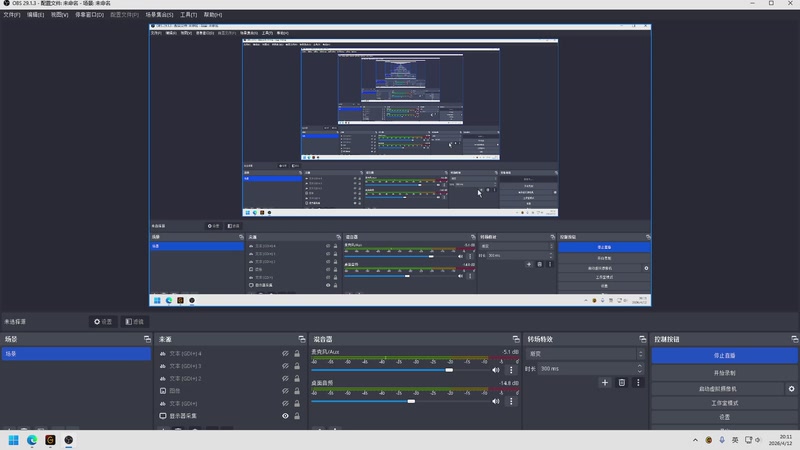Click the OBS Studio taskbar icon
The image size is (800, 450).
(x=68, y=440)
